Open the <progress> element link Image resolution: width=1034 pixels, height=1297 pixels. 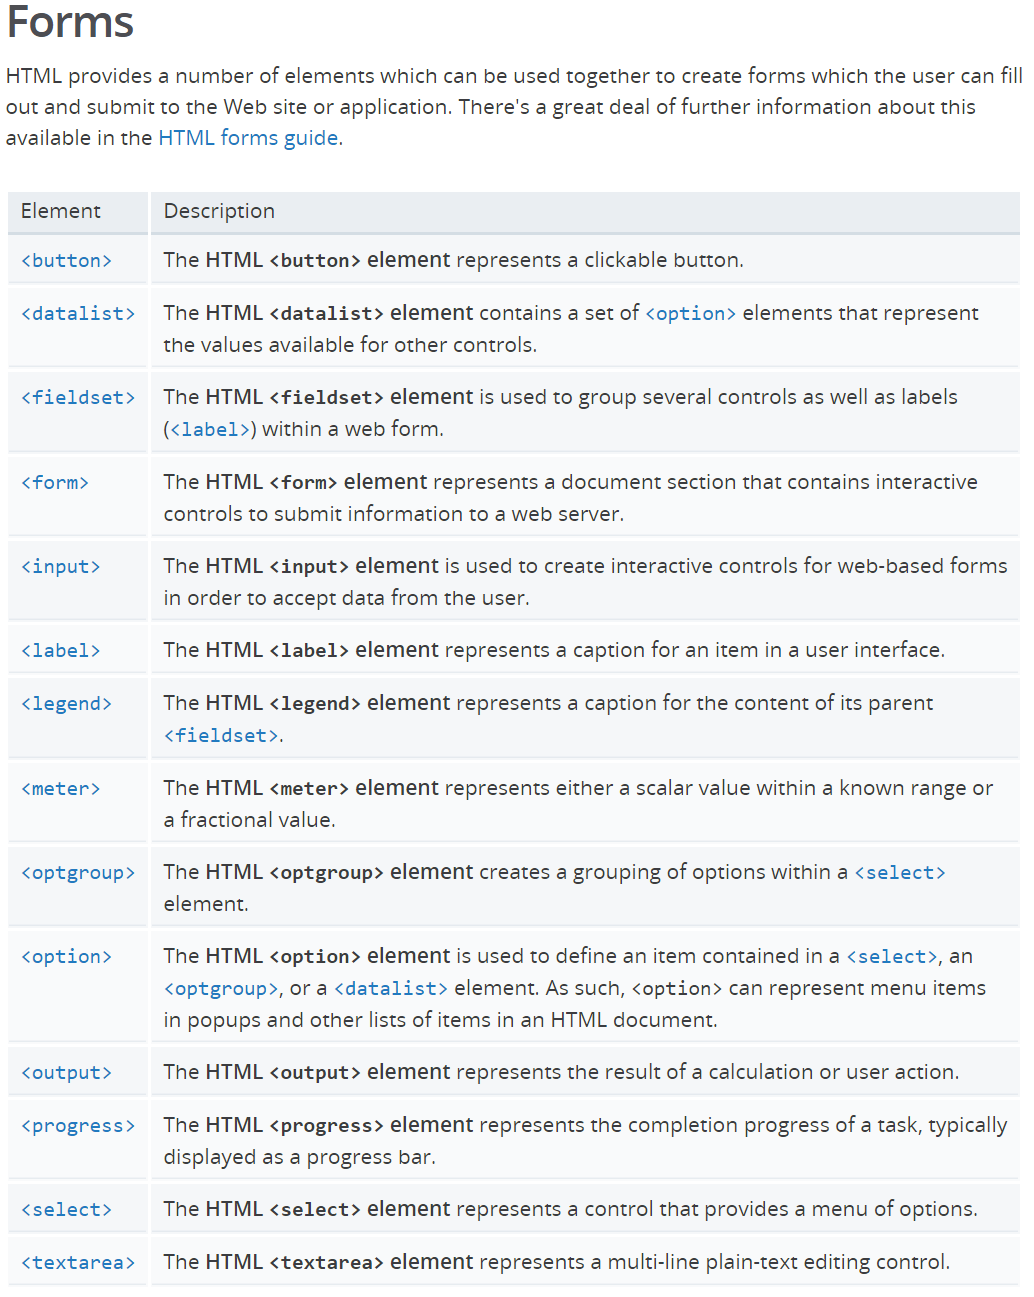(x=78, y=1126)
